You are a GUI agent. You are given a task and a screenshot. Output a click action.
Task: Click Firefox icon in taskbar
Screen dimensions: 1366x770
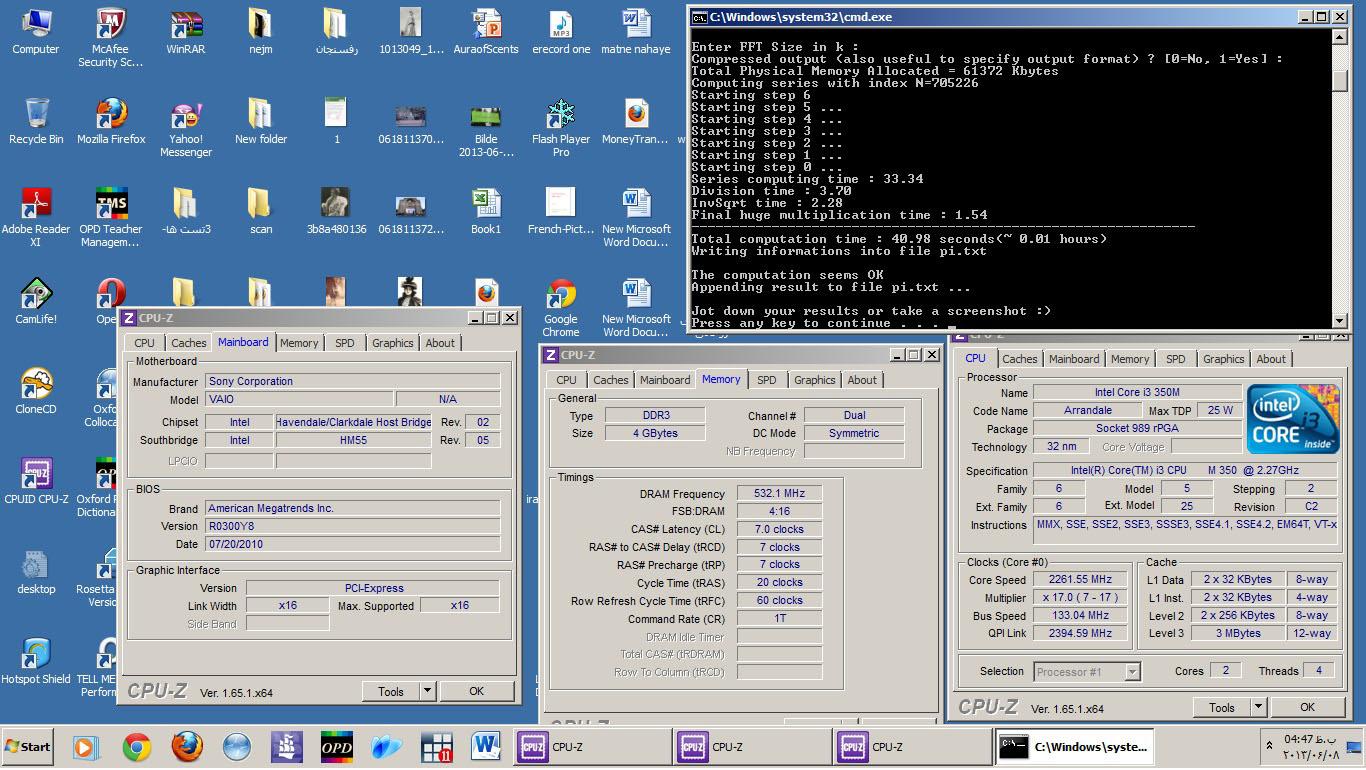pos(187,747)
